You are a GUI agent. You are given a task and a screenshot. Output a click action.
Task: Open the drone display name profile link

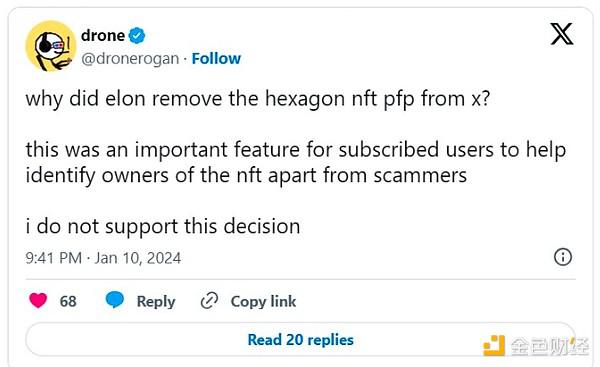point(103,36)
